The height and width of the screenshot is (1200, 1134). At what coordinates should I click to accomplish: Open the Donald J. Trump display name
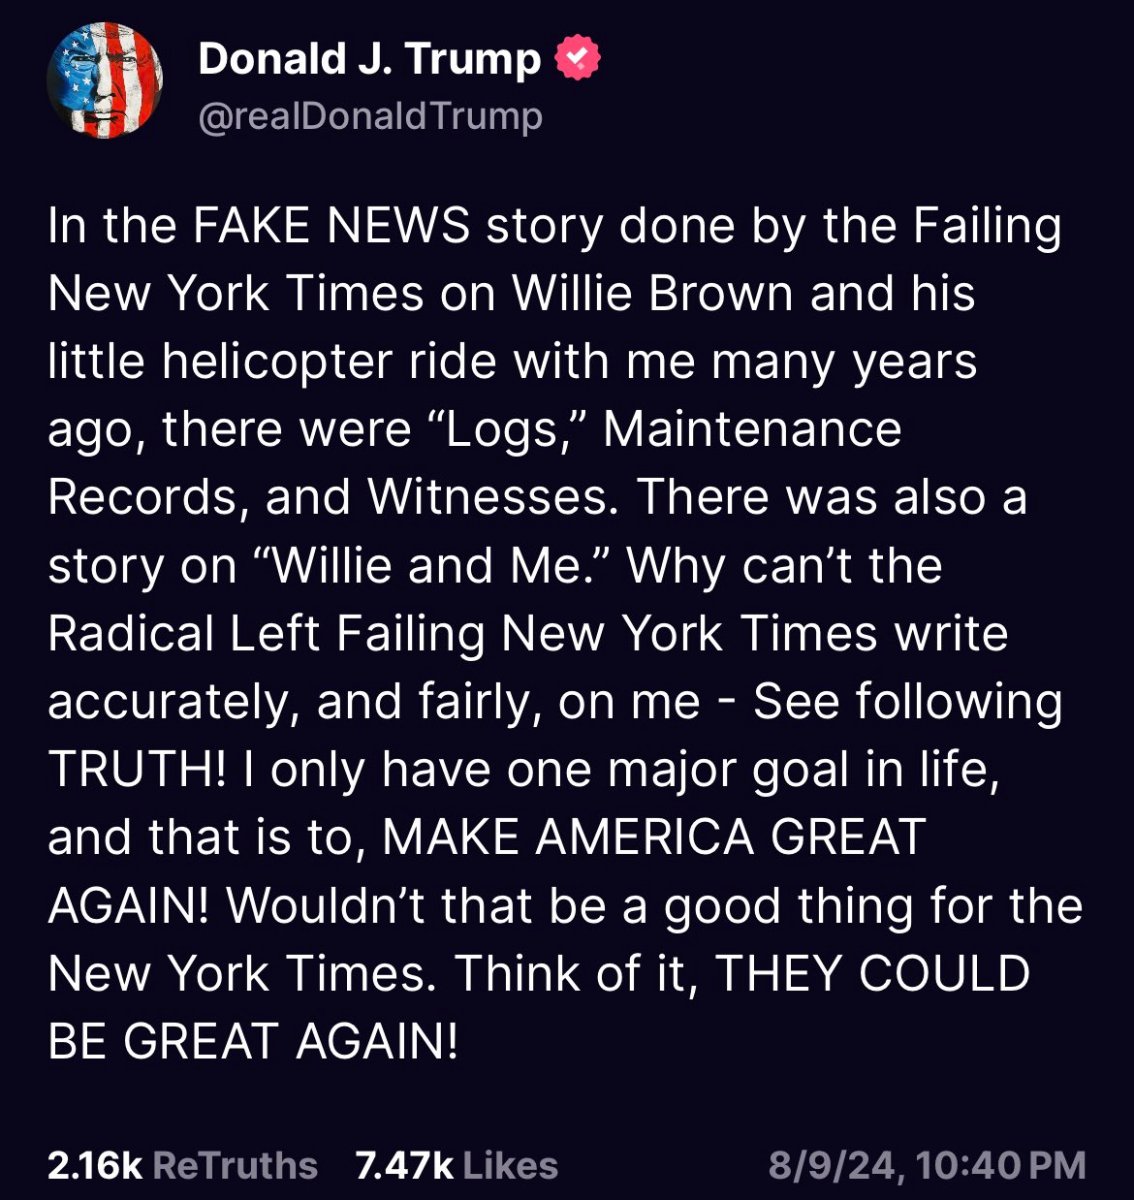[x=370, y=60]
